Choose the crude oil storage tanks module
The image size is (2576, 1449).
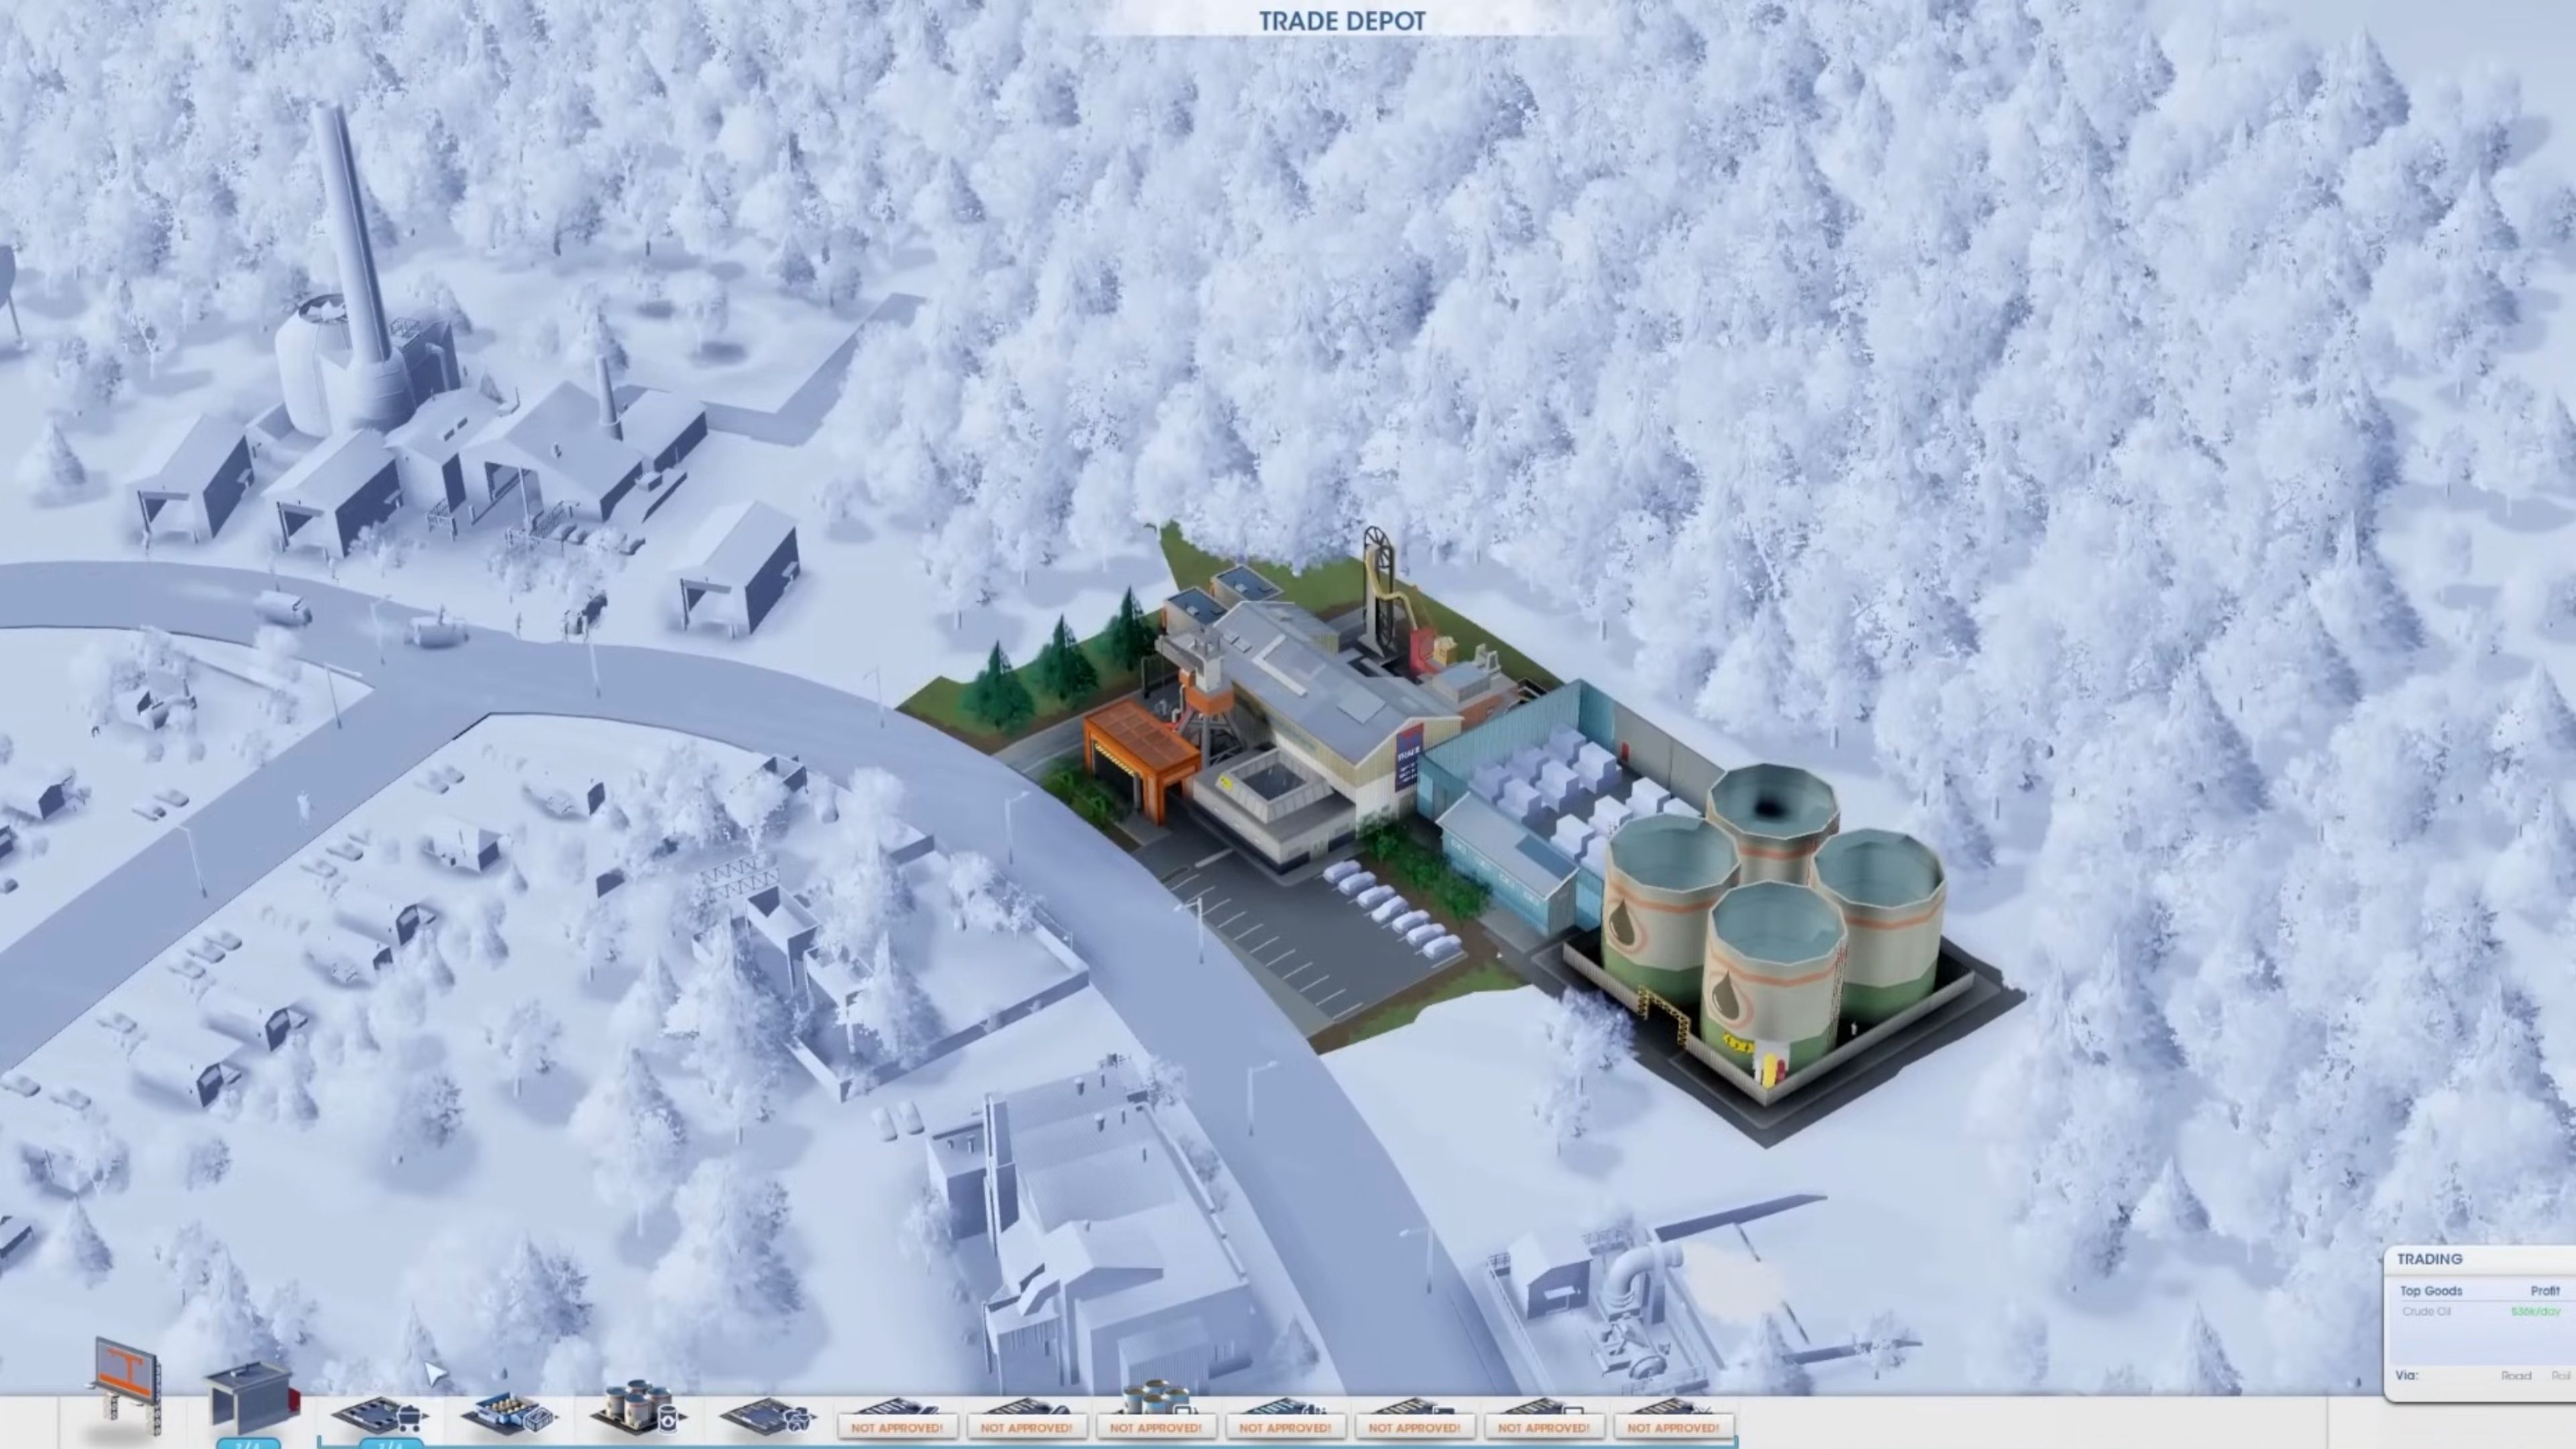coord(638,1407)
